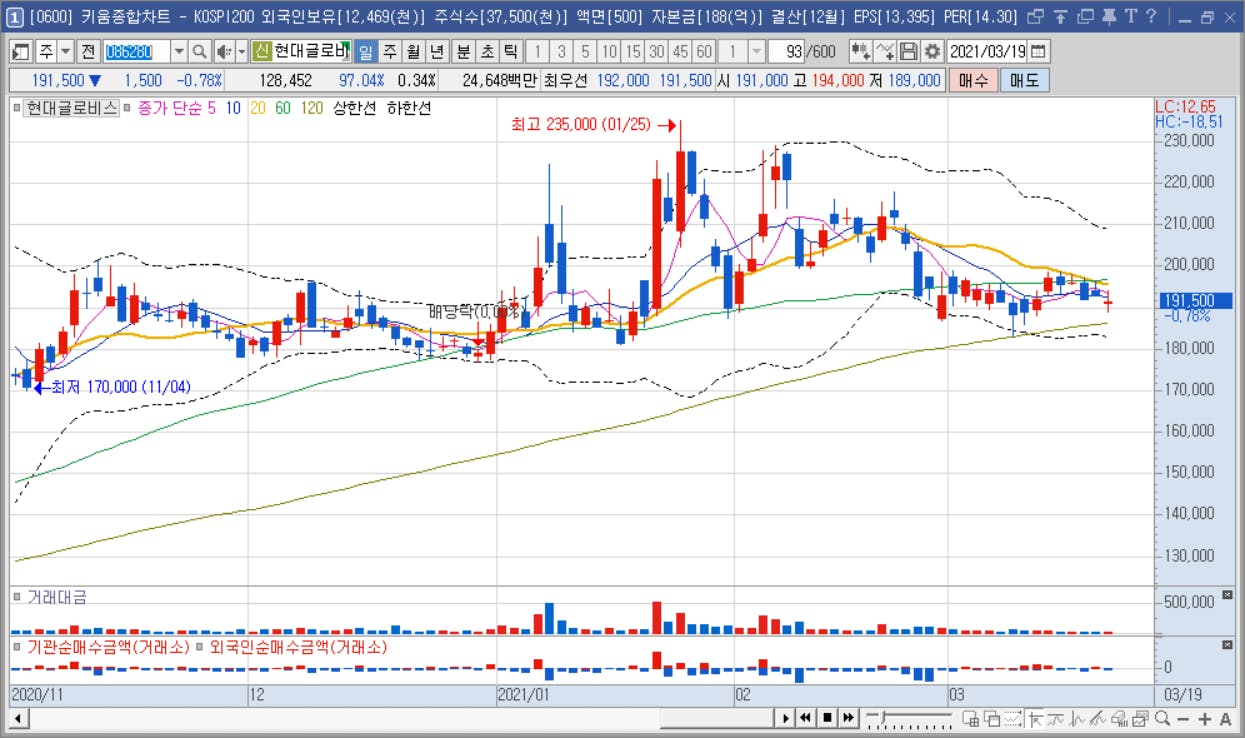Click the fast-forward playback button
Image resolution: width=1245 pixels, height=738 pixels.
pos(848,718)
